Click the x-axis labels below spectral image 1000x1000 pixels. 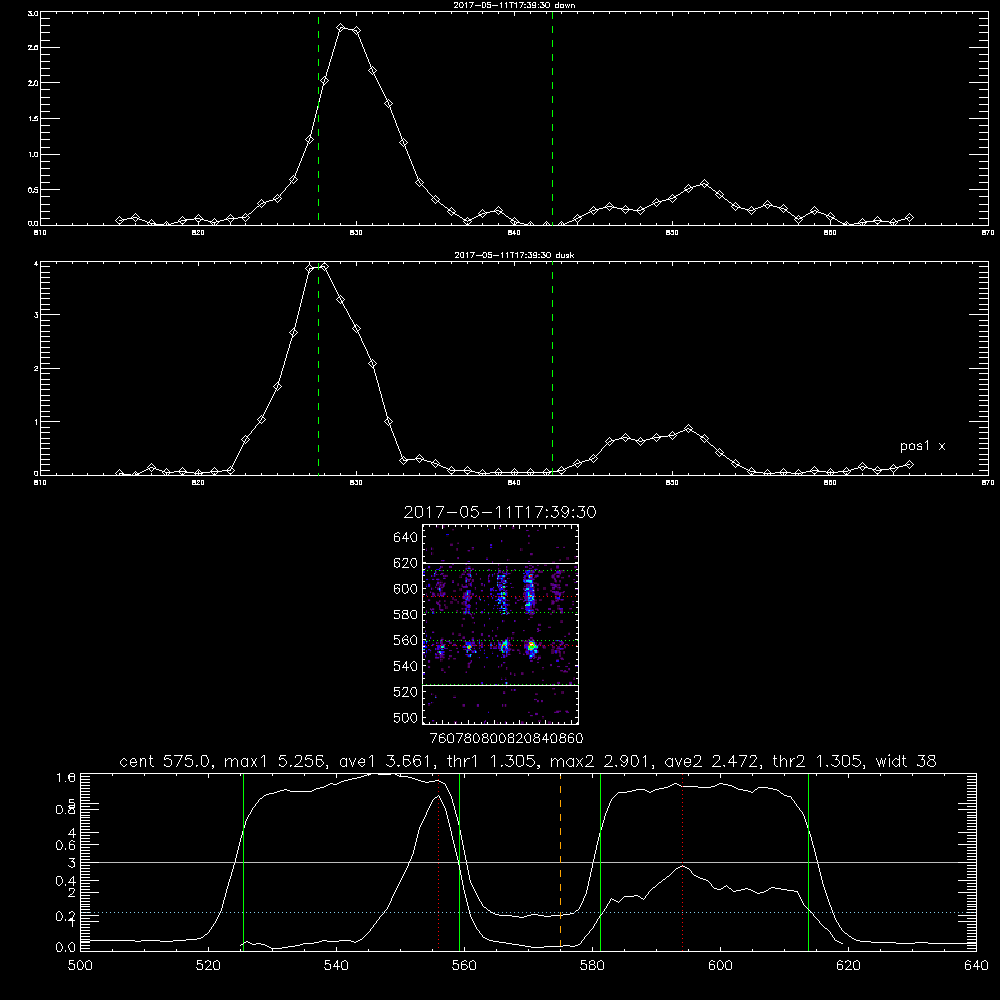click(x=506, y=738)
